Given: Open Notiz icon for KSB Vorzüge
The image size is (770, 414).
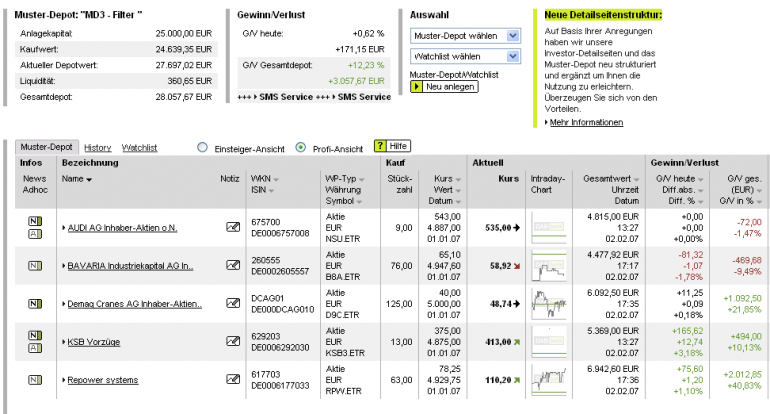Looking at the screenshot, I should pos(233,341).
